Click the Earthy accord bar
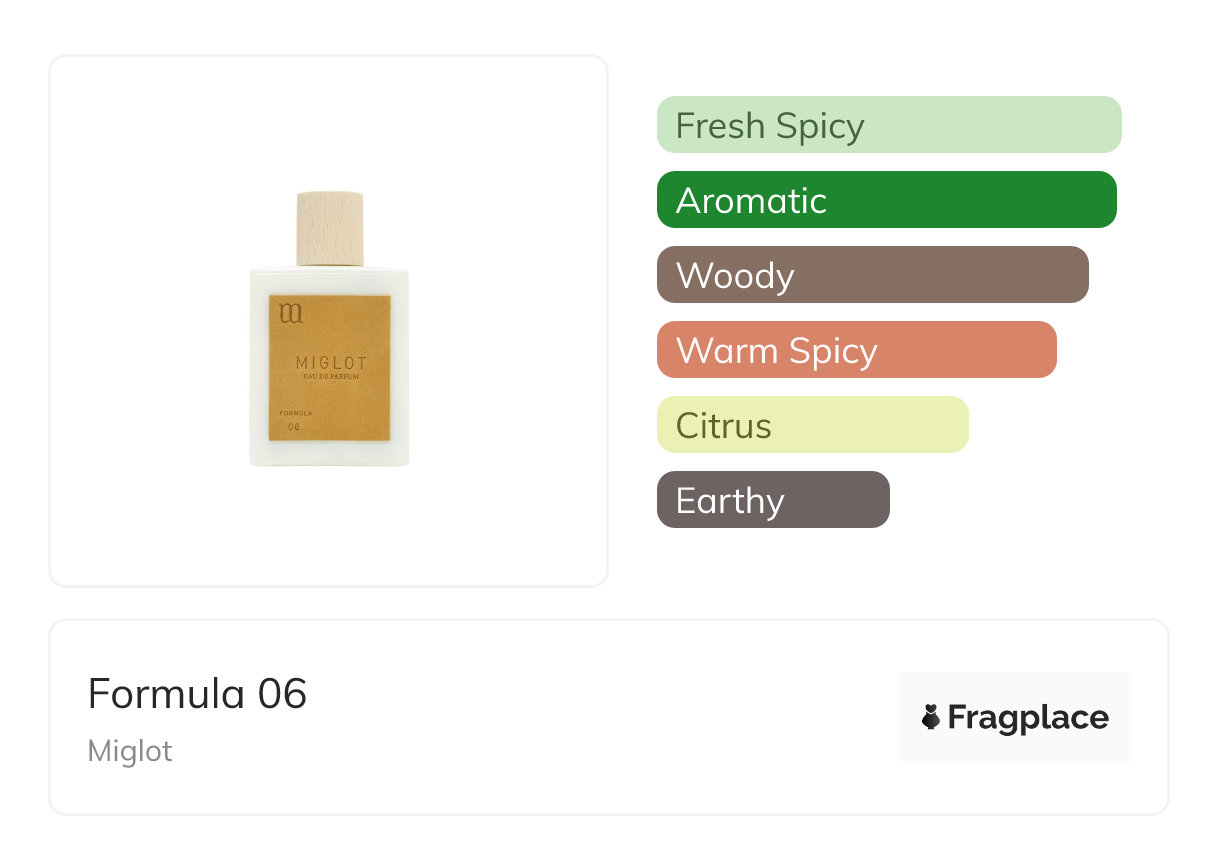 [772, 500]
